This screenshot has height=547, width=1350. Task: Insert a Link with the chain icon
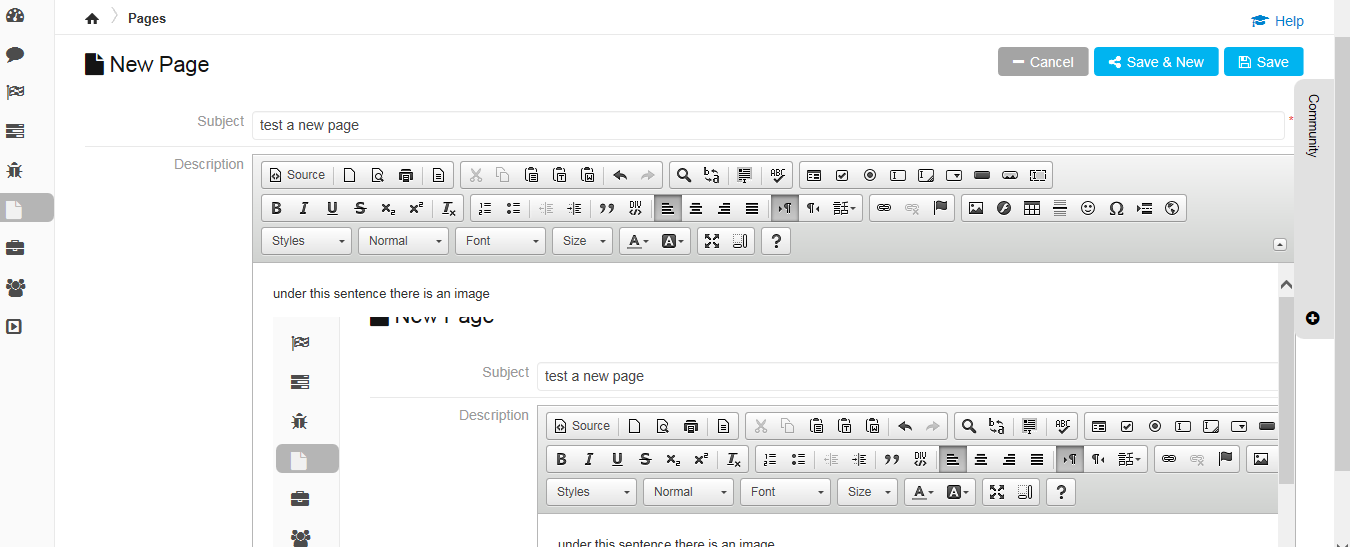(x=884, y=208)
